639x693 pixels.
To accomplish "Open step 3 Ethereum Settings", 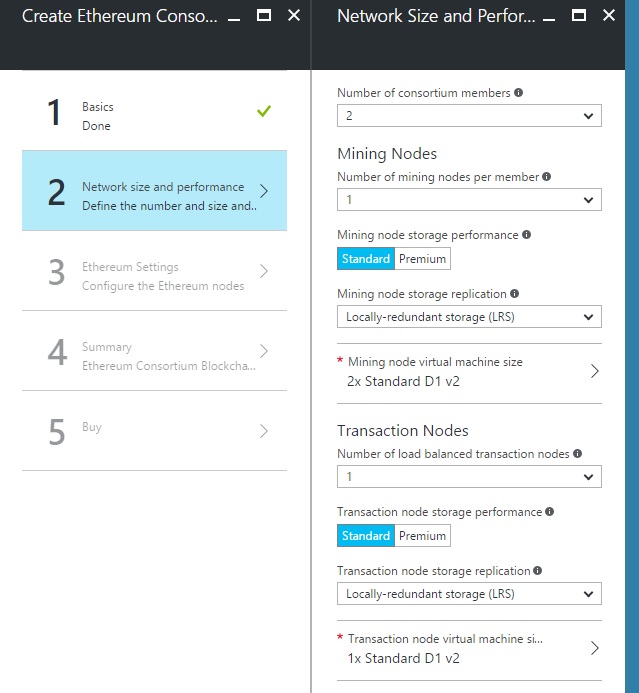I will (154, 270).
